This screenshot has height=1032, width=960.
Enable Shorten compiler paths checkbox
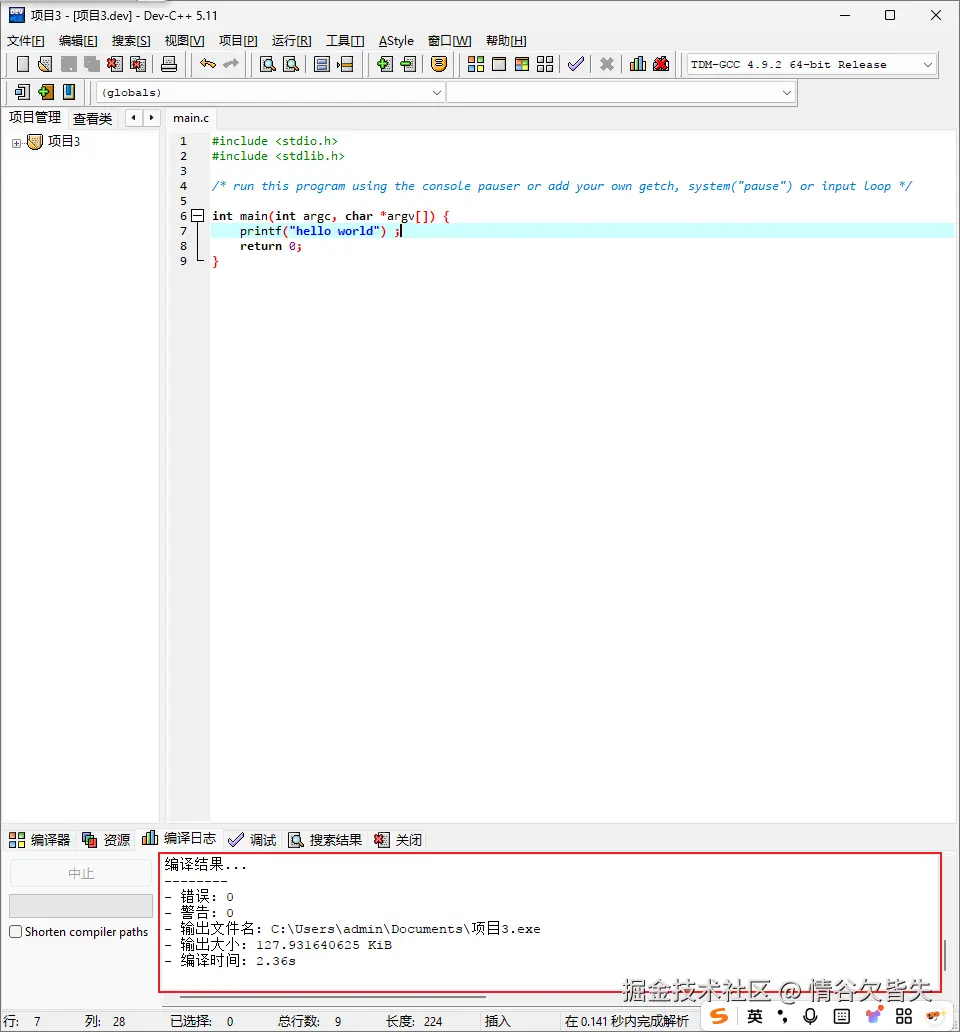16,931
